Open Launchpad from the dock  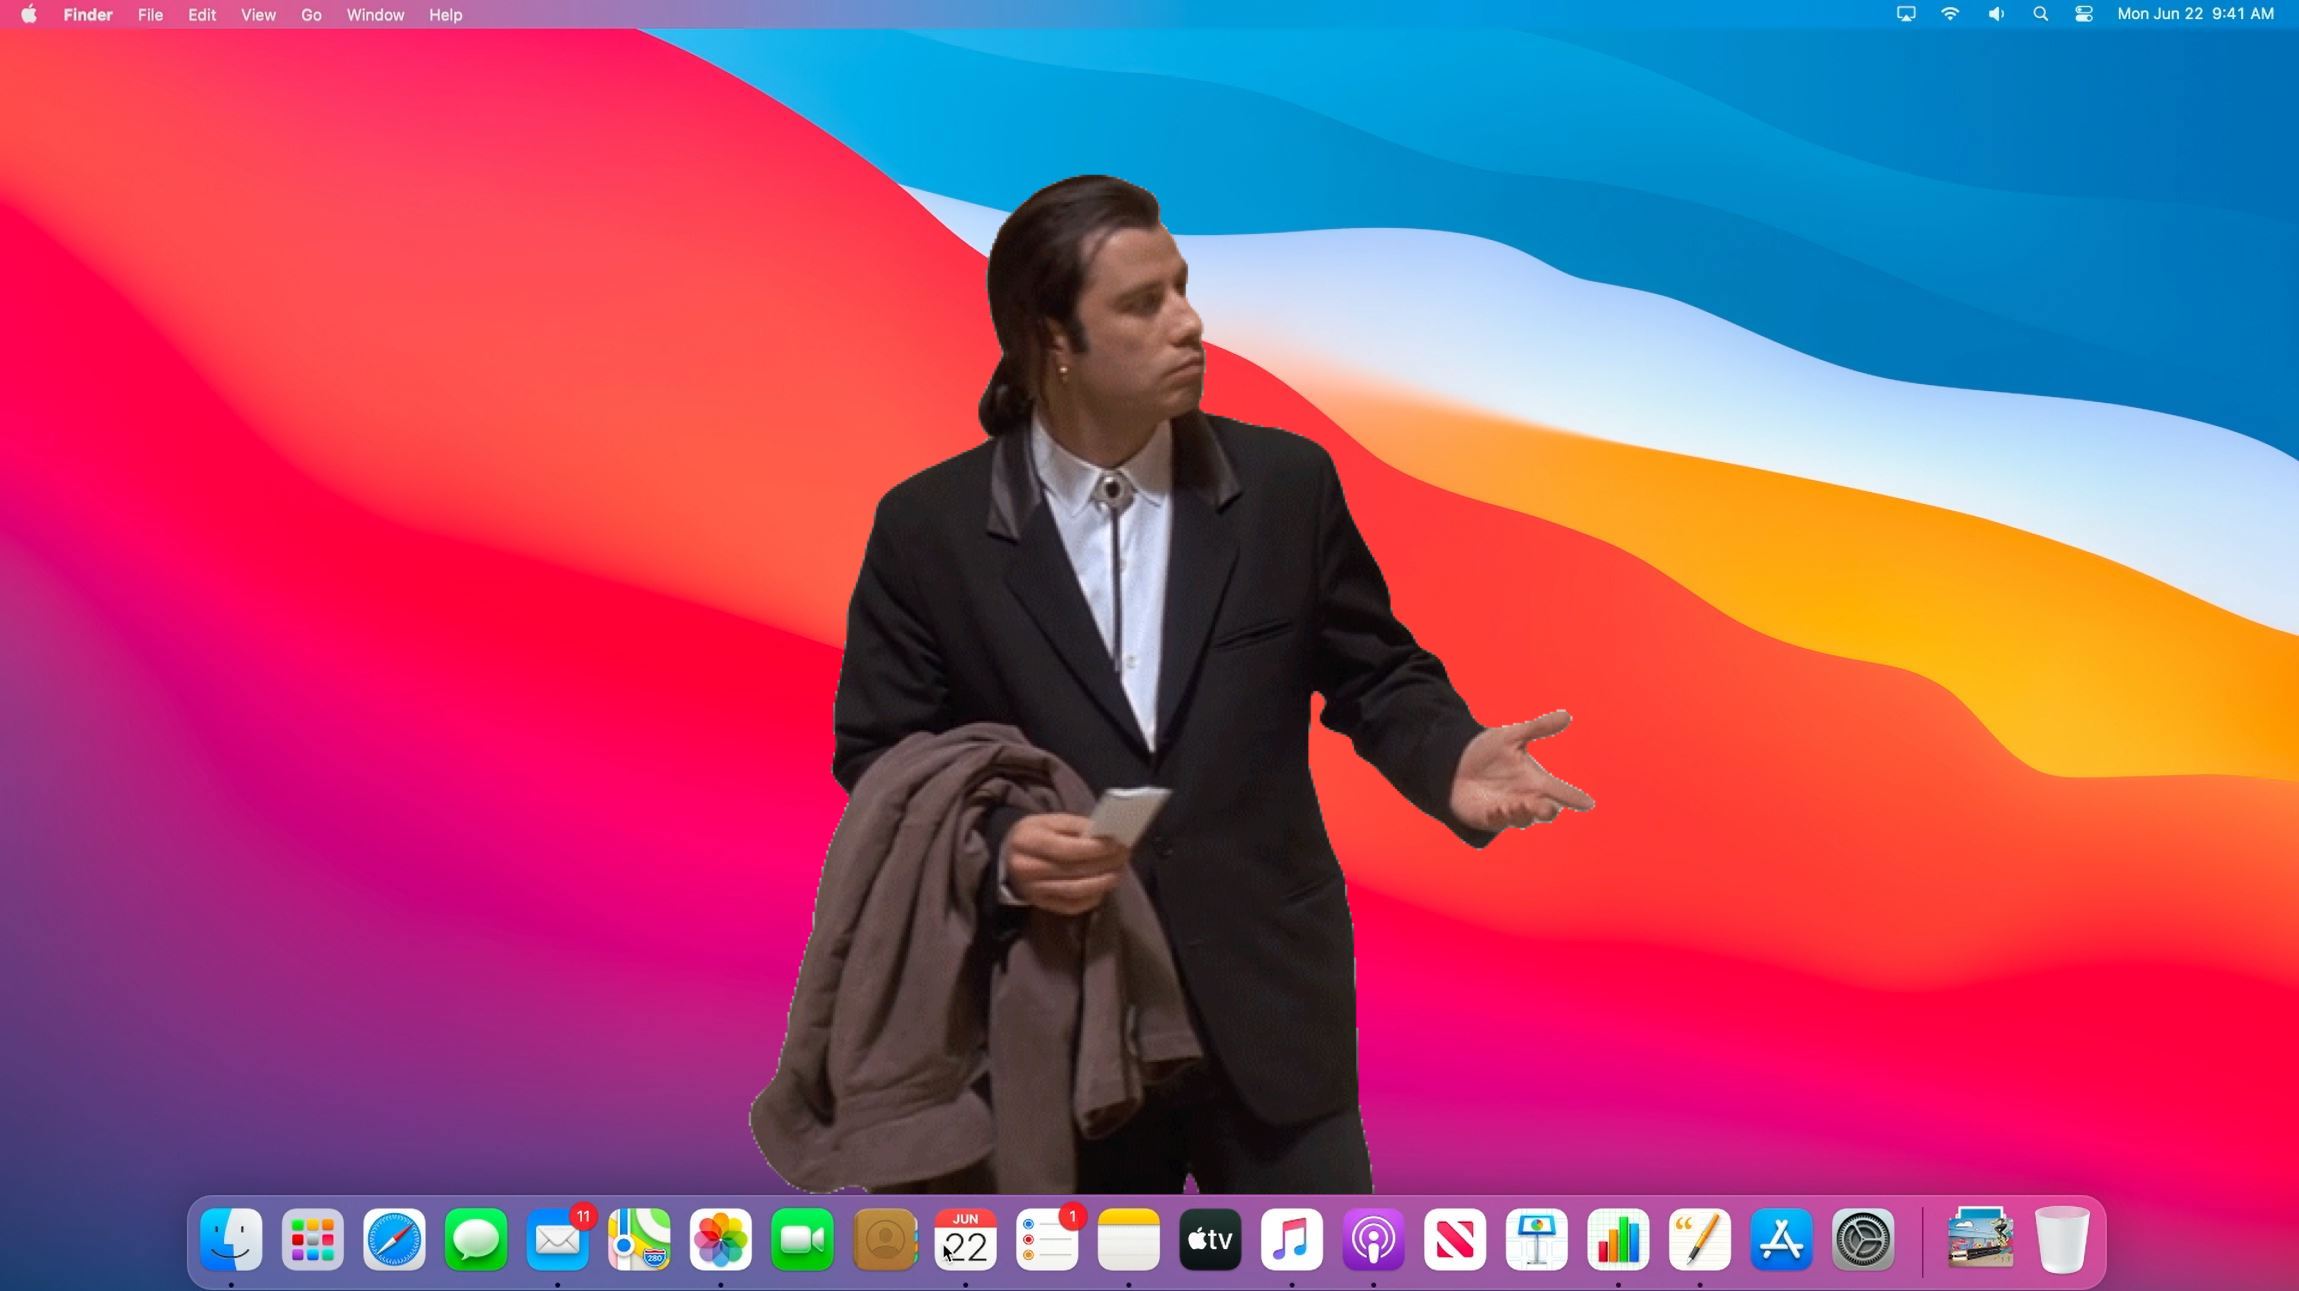(x=313, y=1240)
